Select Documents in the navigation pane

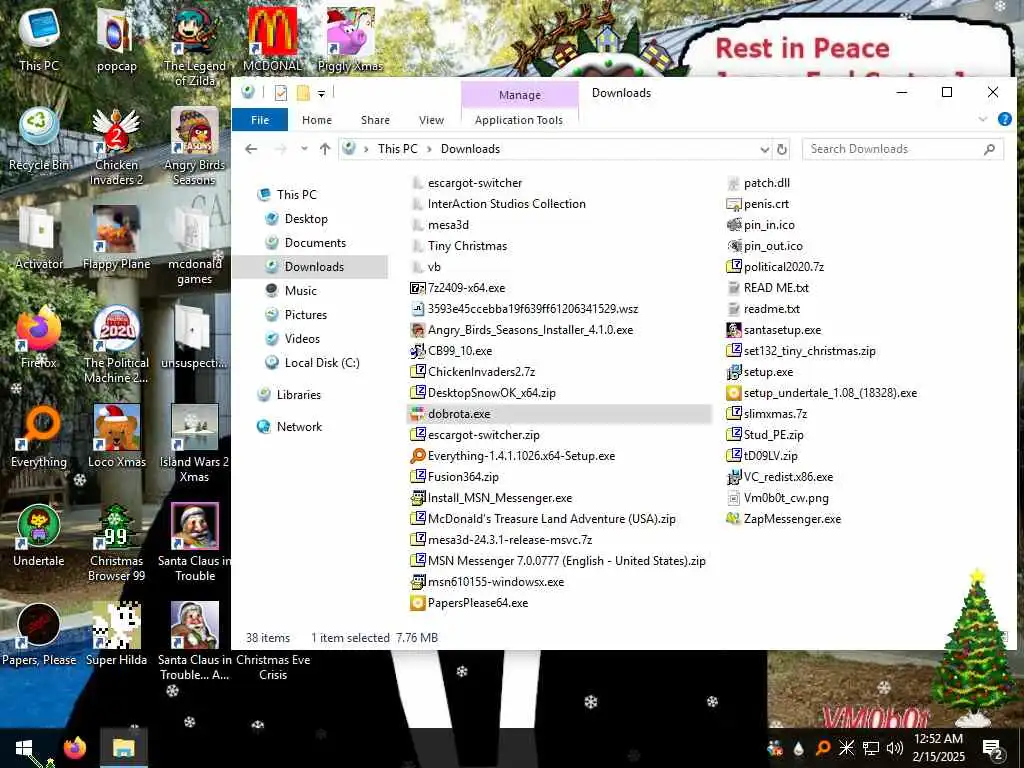[315, 243]
